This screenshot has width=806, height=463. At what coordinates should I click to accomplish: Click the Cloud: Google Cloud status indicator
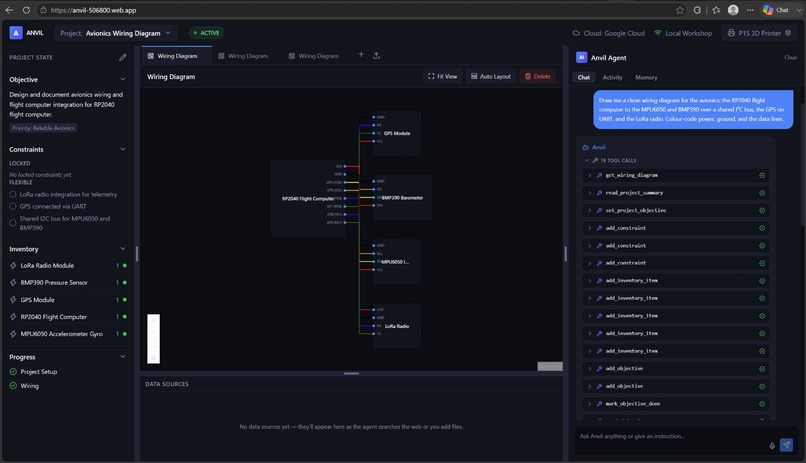[x=609, y=33]
